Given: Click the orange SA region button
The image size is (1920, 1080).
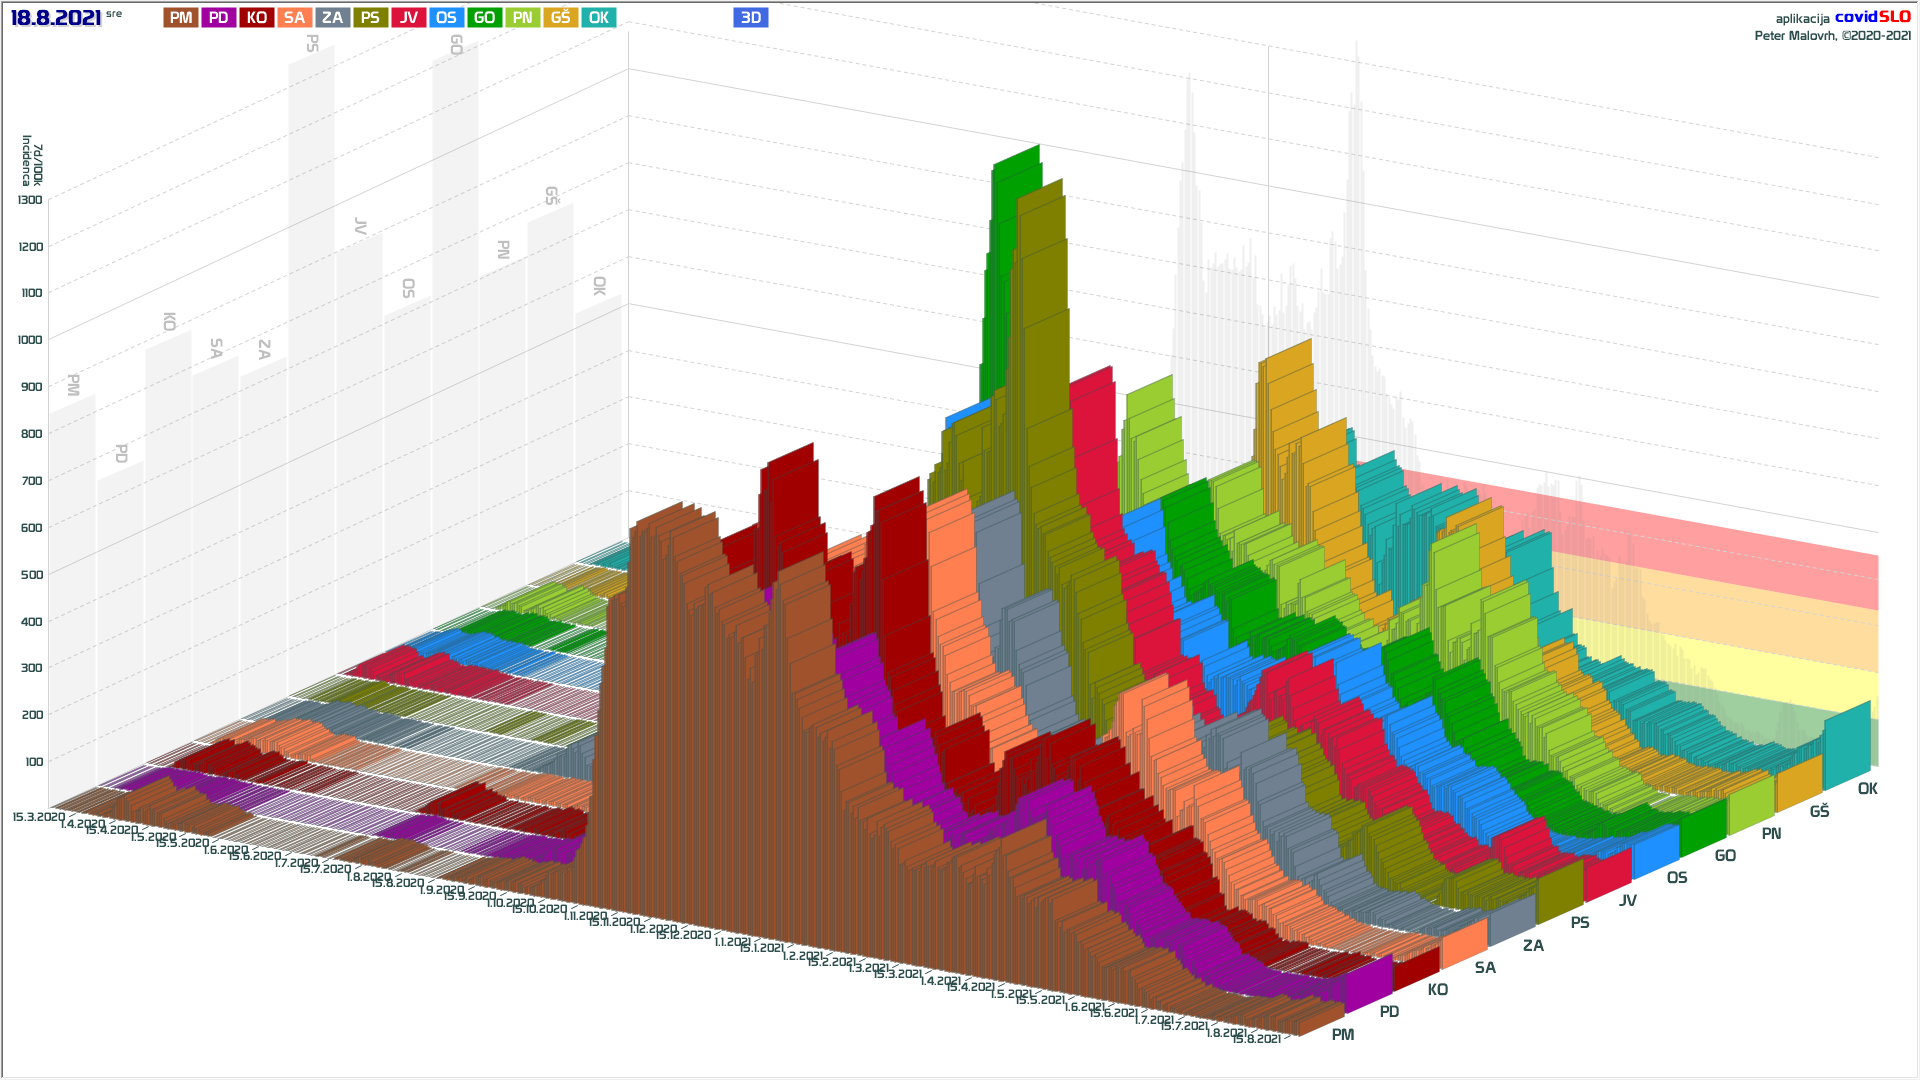Looking at the screenshot, I should coord(295,18).
